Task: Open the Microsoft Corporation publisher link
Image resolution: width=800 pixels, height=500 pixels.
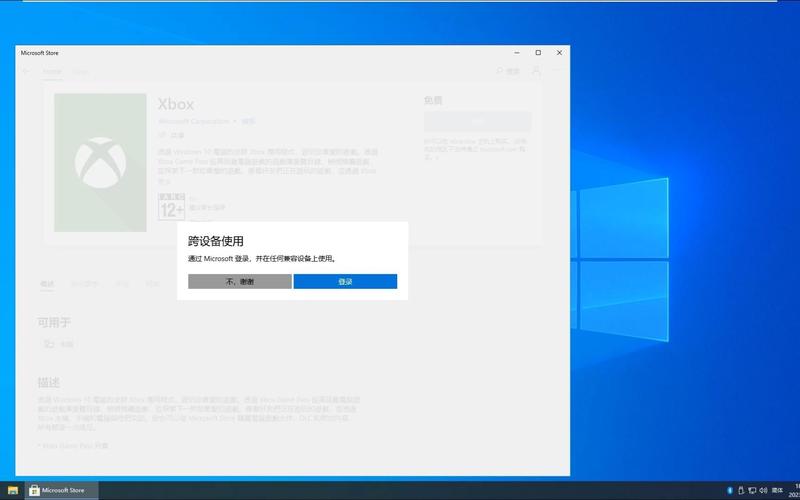Action: pyautogui.click(x=193, y=121)
